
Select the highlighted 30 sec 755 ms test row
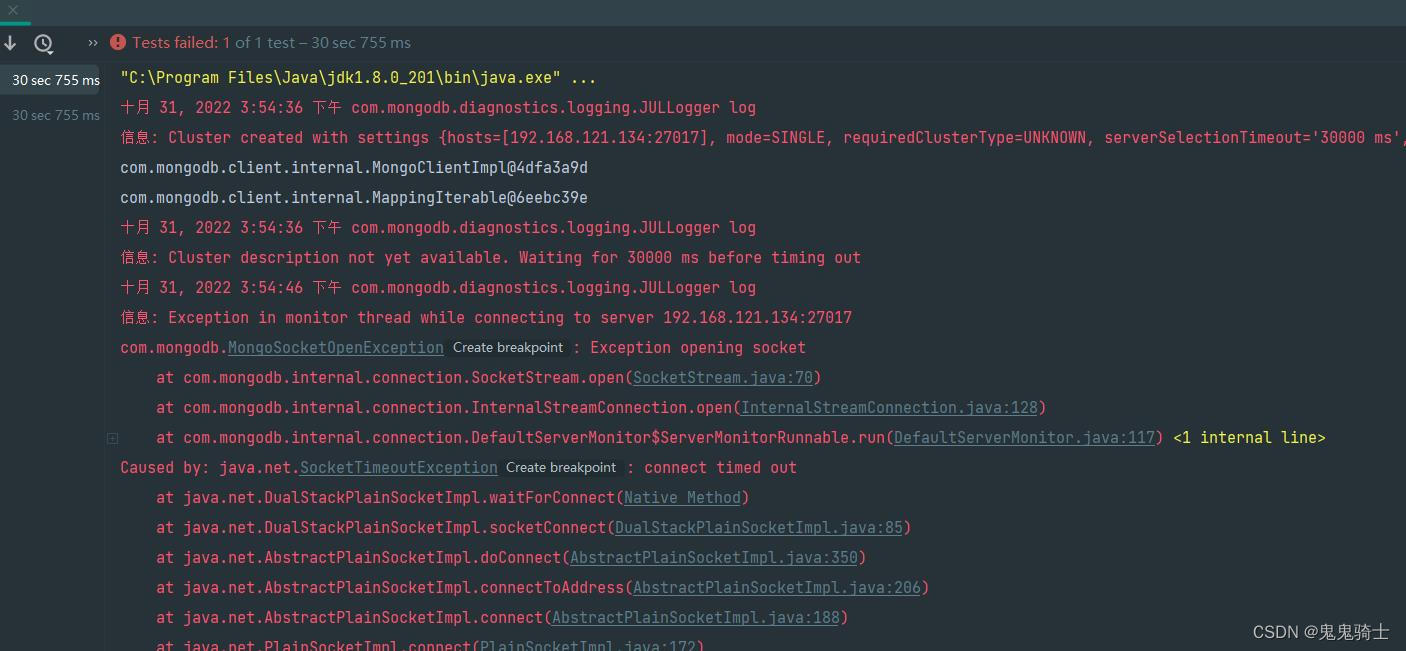(50, 80)
